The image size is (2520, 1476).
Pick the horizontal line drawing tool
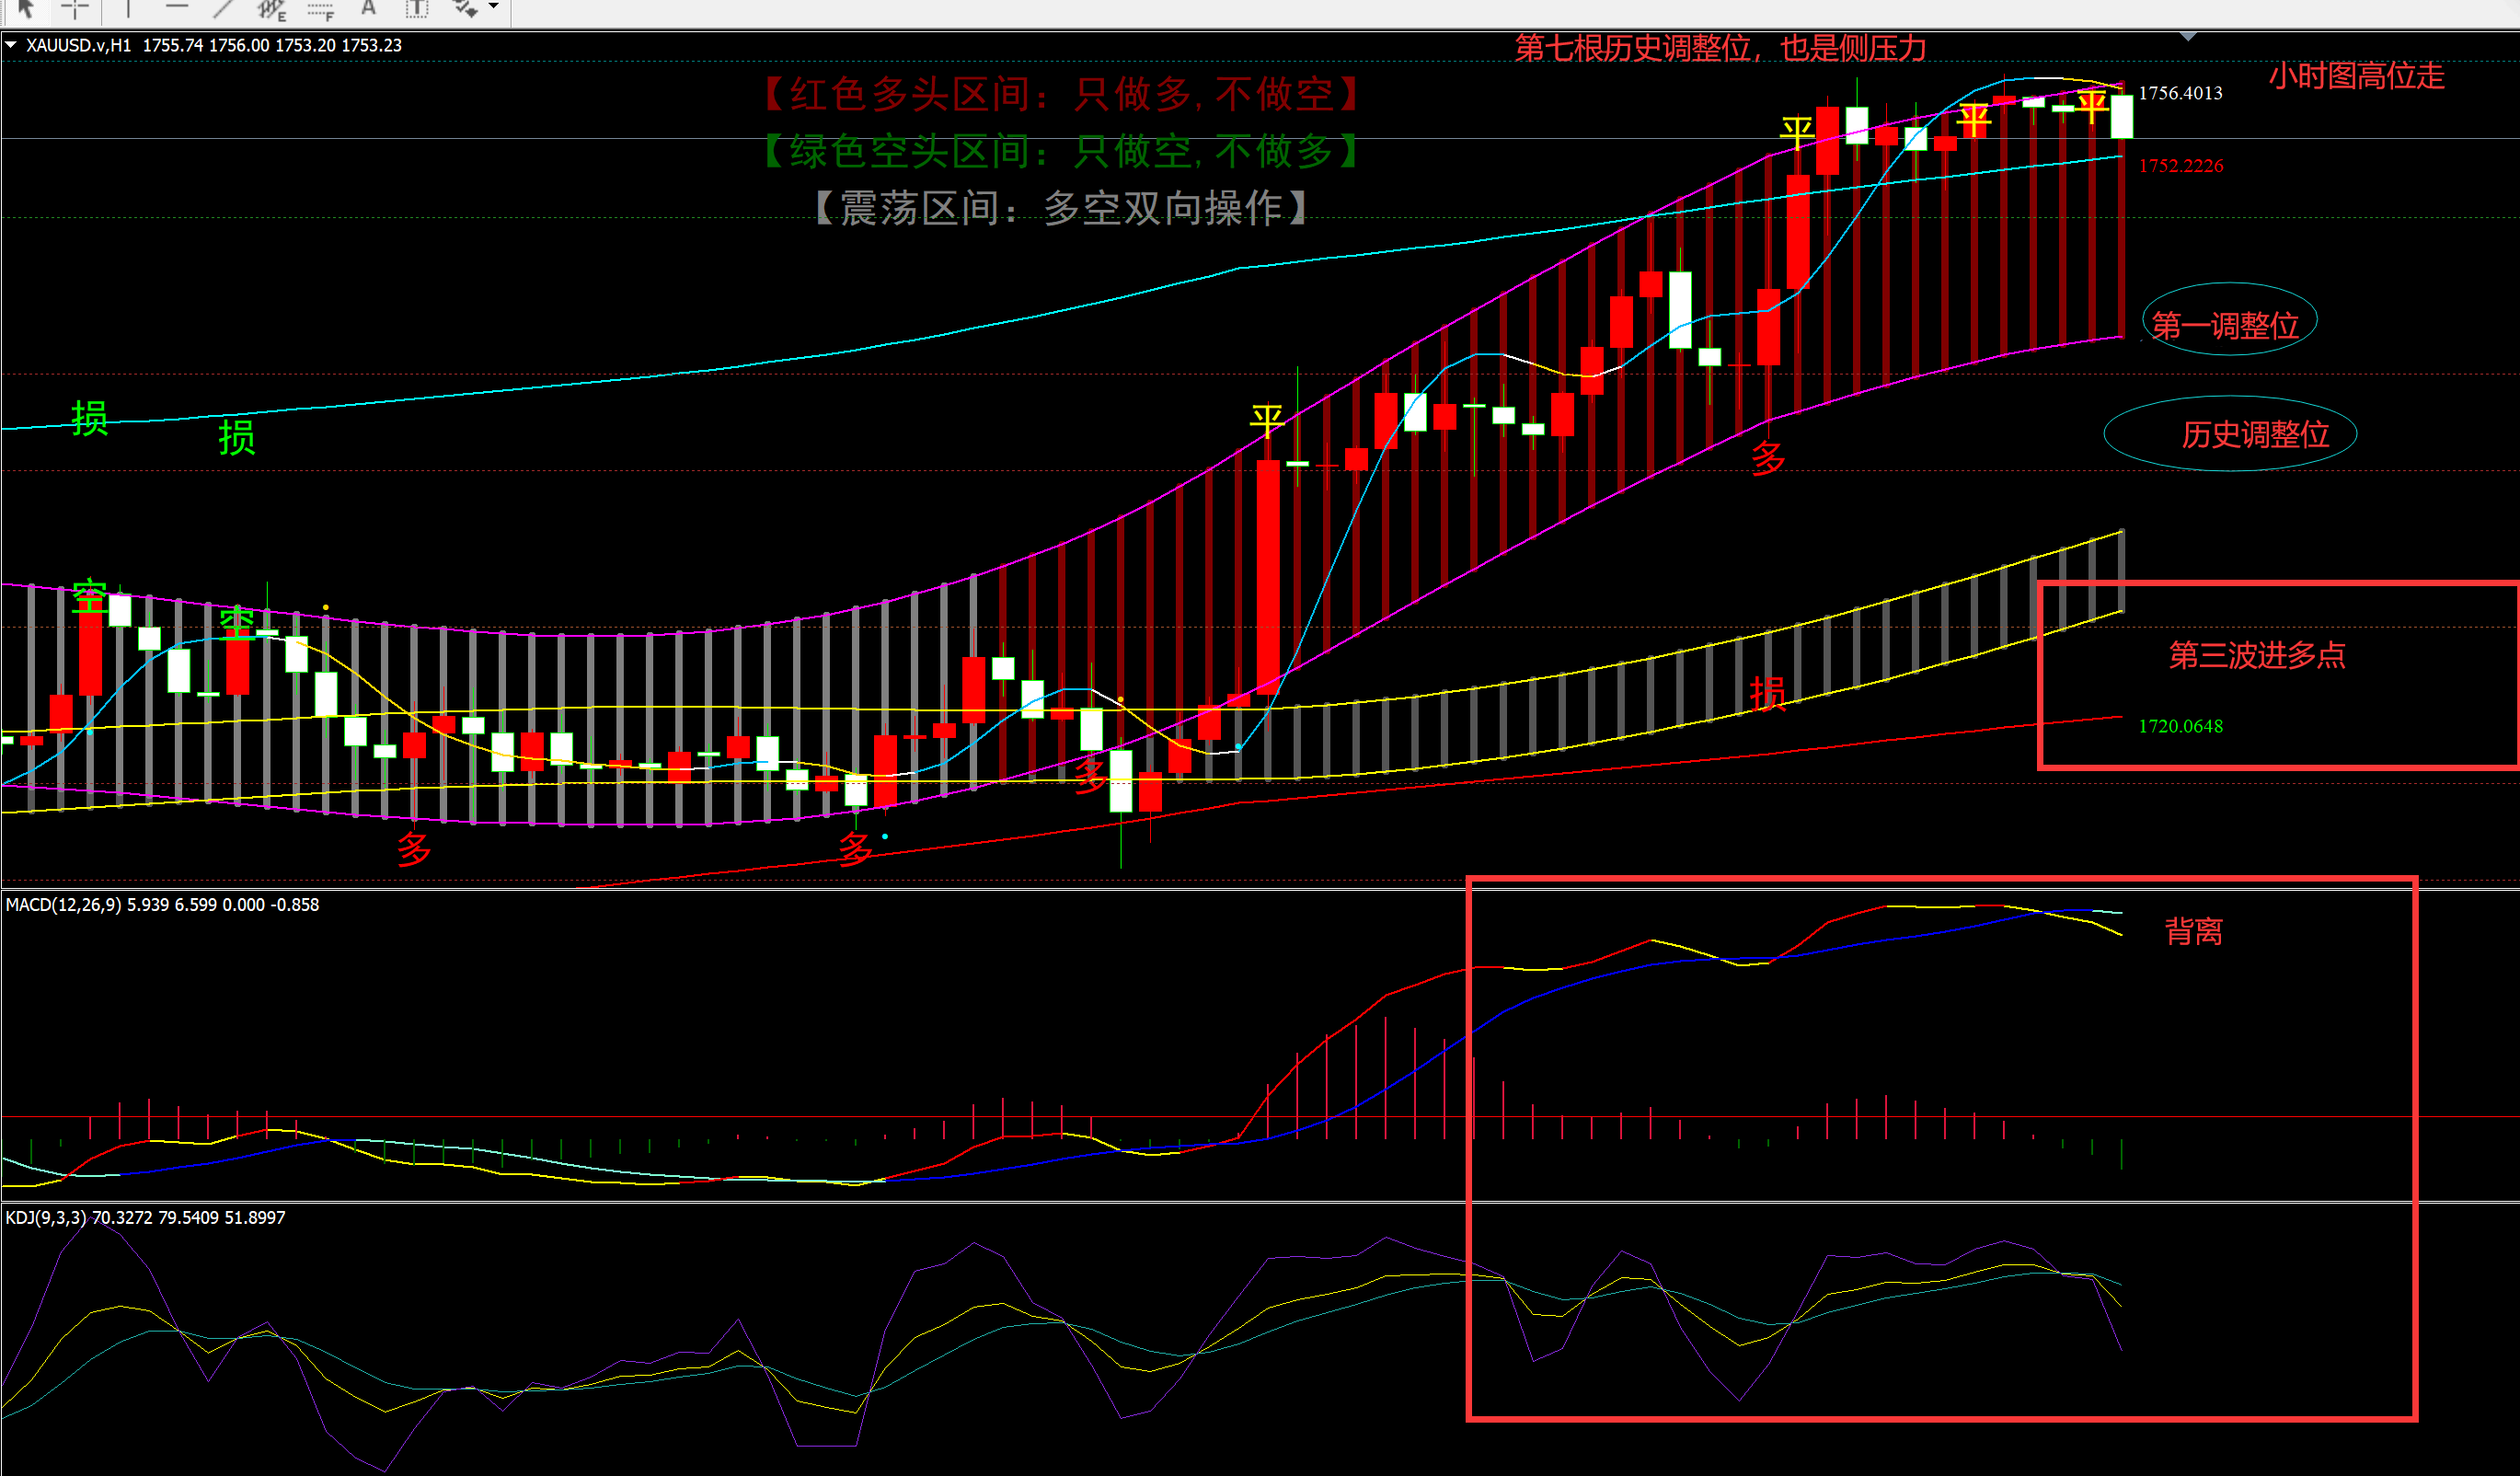coord(177,8)
